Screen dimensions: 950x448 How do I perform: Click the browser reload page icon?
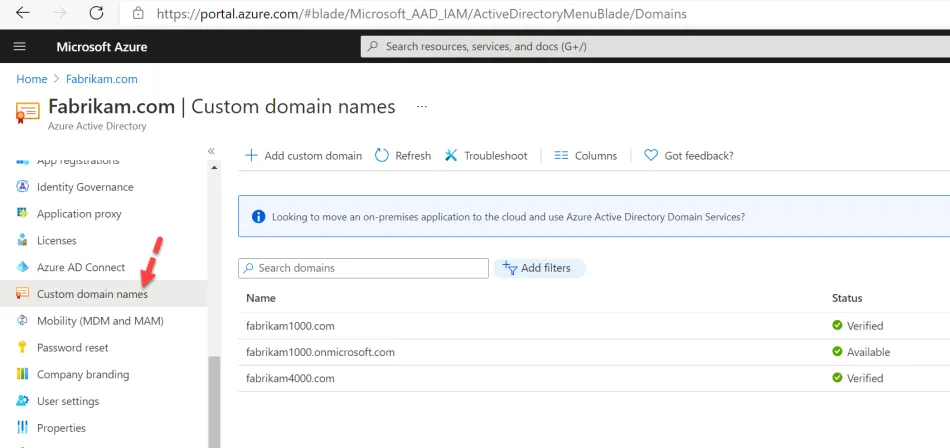[96, 14]
